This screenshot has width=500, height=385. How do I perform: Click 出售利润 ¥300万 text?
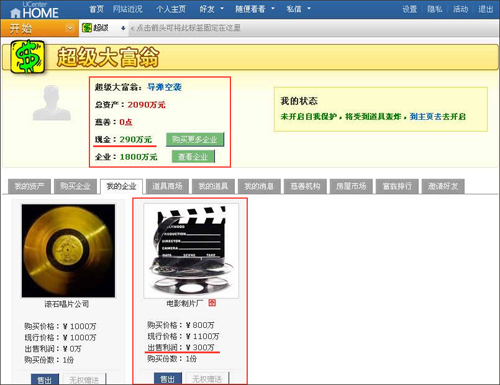[181, 347]
